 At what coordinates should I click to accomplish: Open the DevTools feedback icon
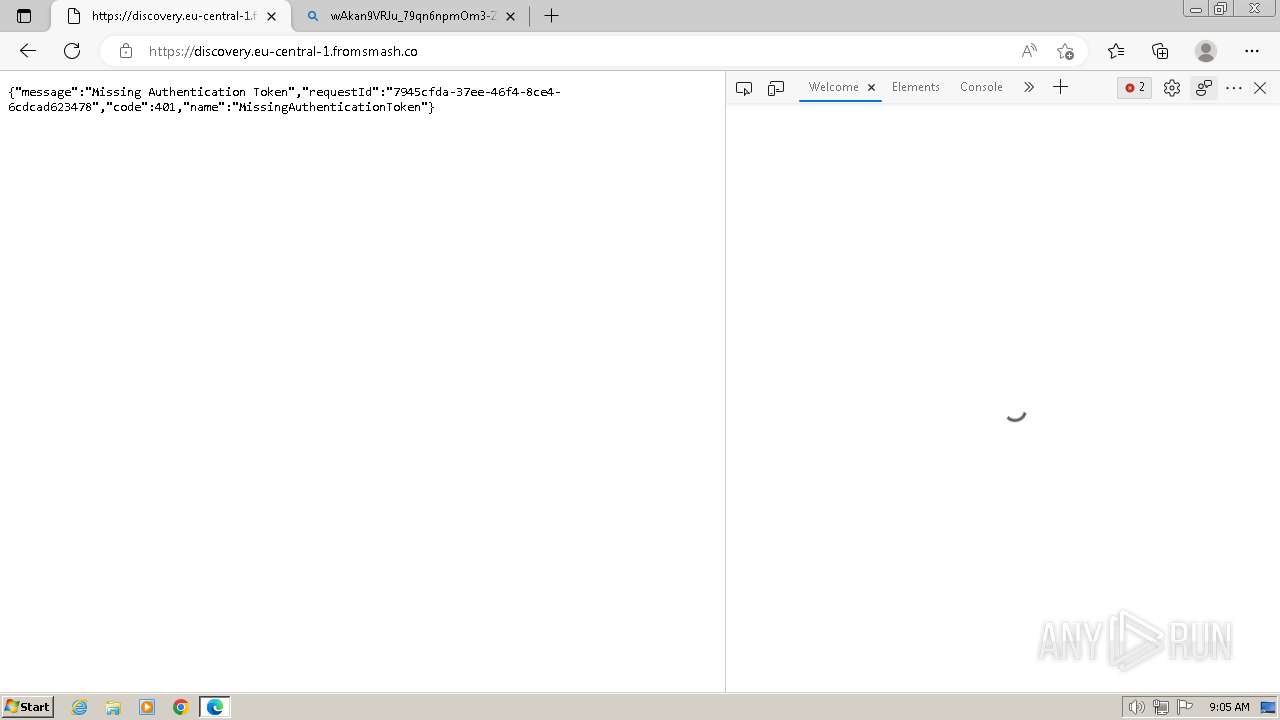tap(1204, 88)
